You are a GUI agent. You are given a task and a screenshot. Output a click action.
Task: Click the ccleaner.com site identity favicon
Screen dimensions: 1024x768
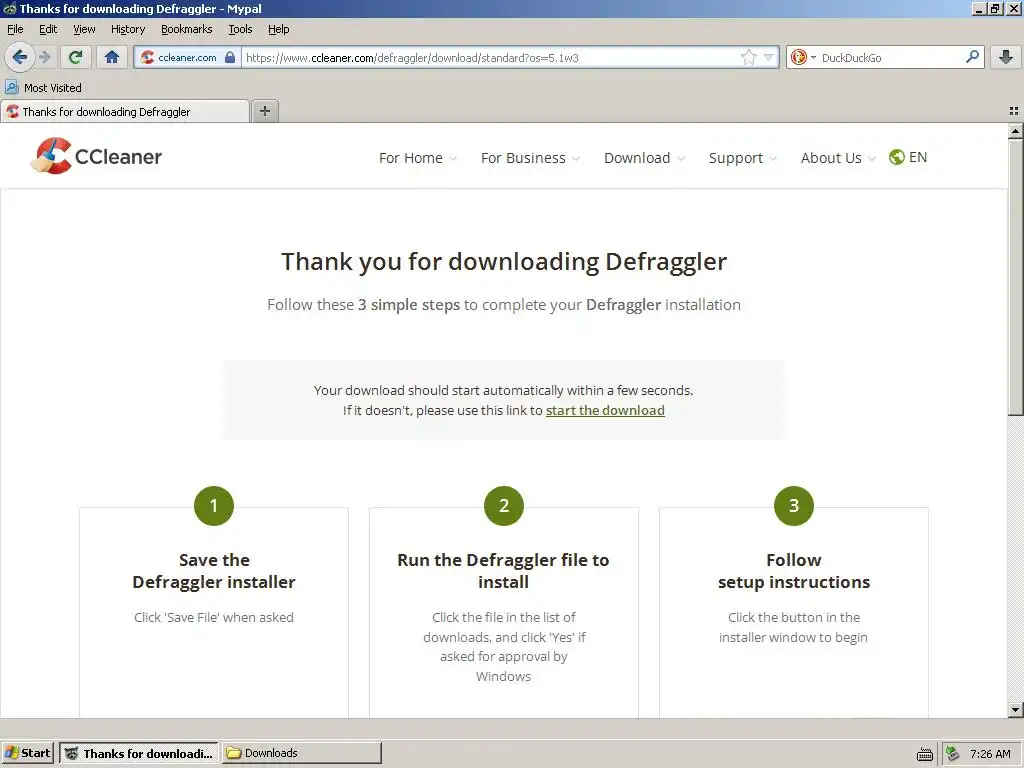point(148,57)
